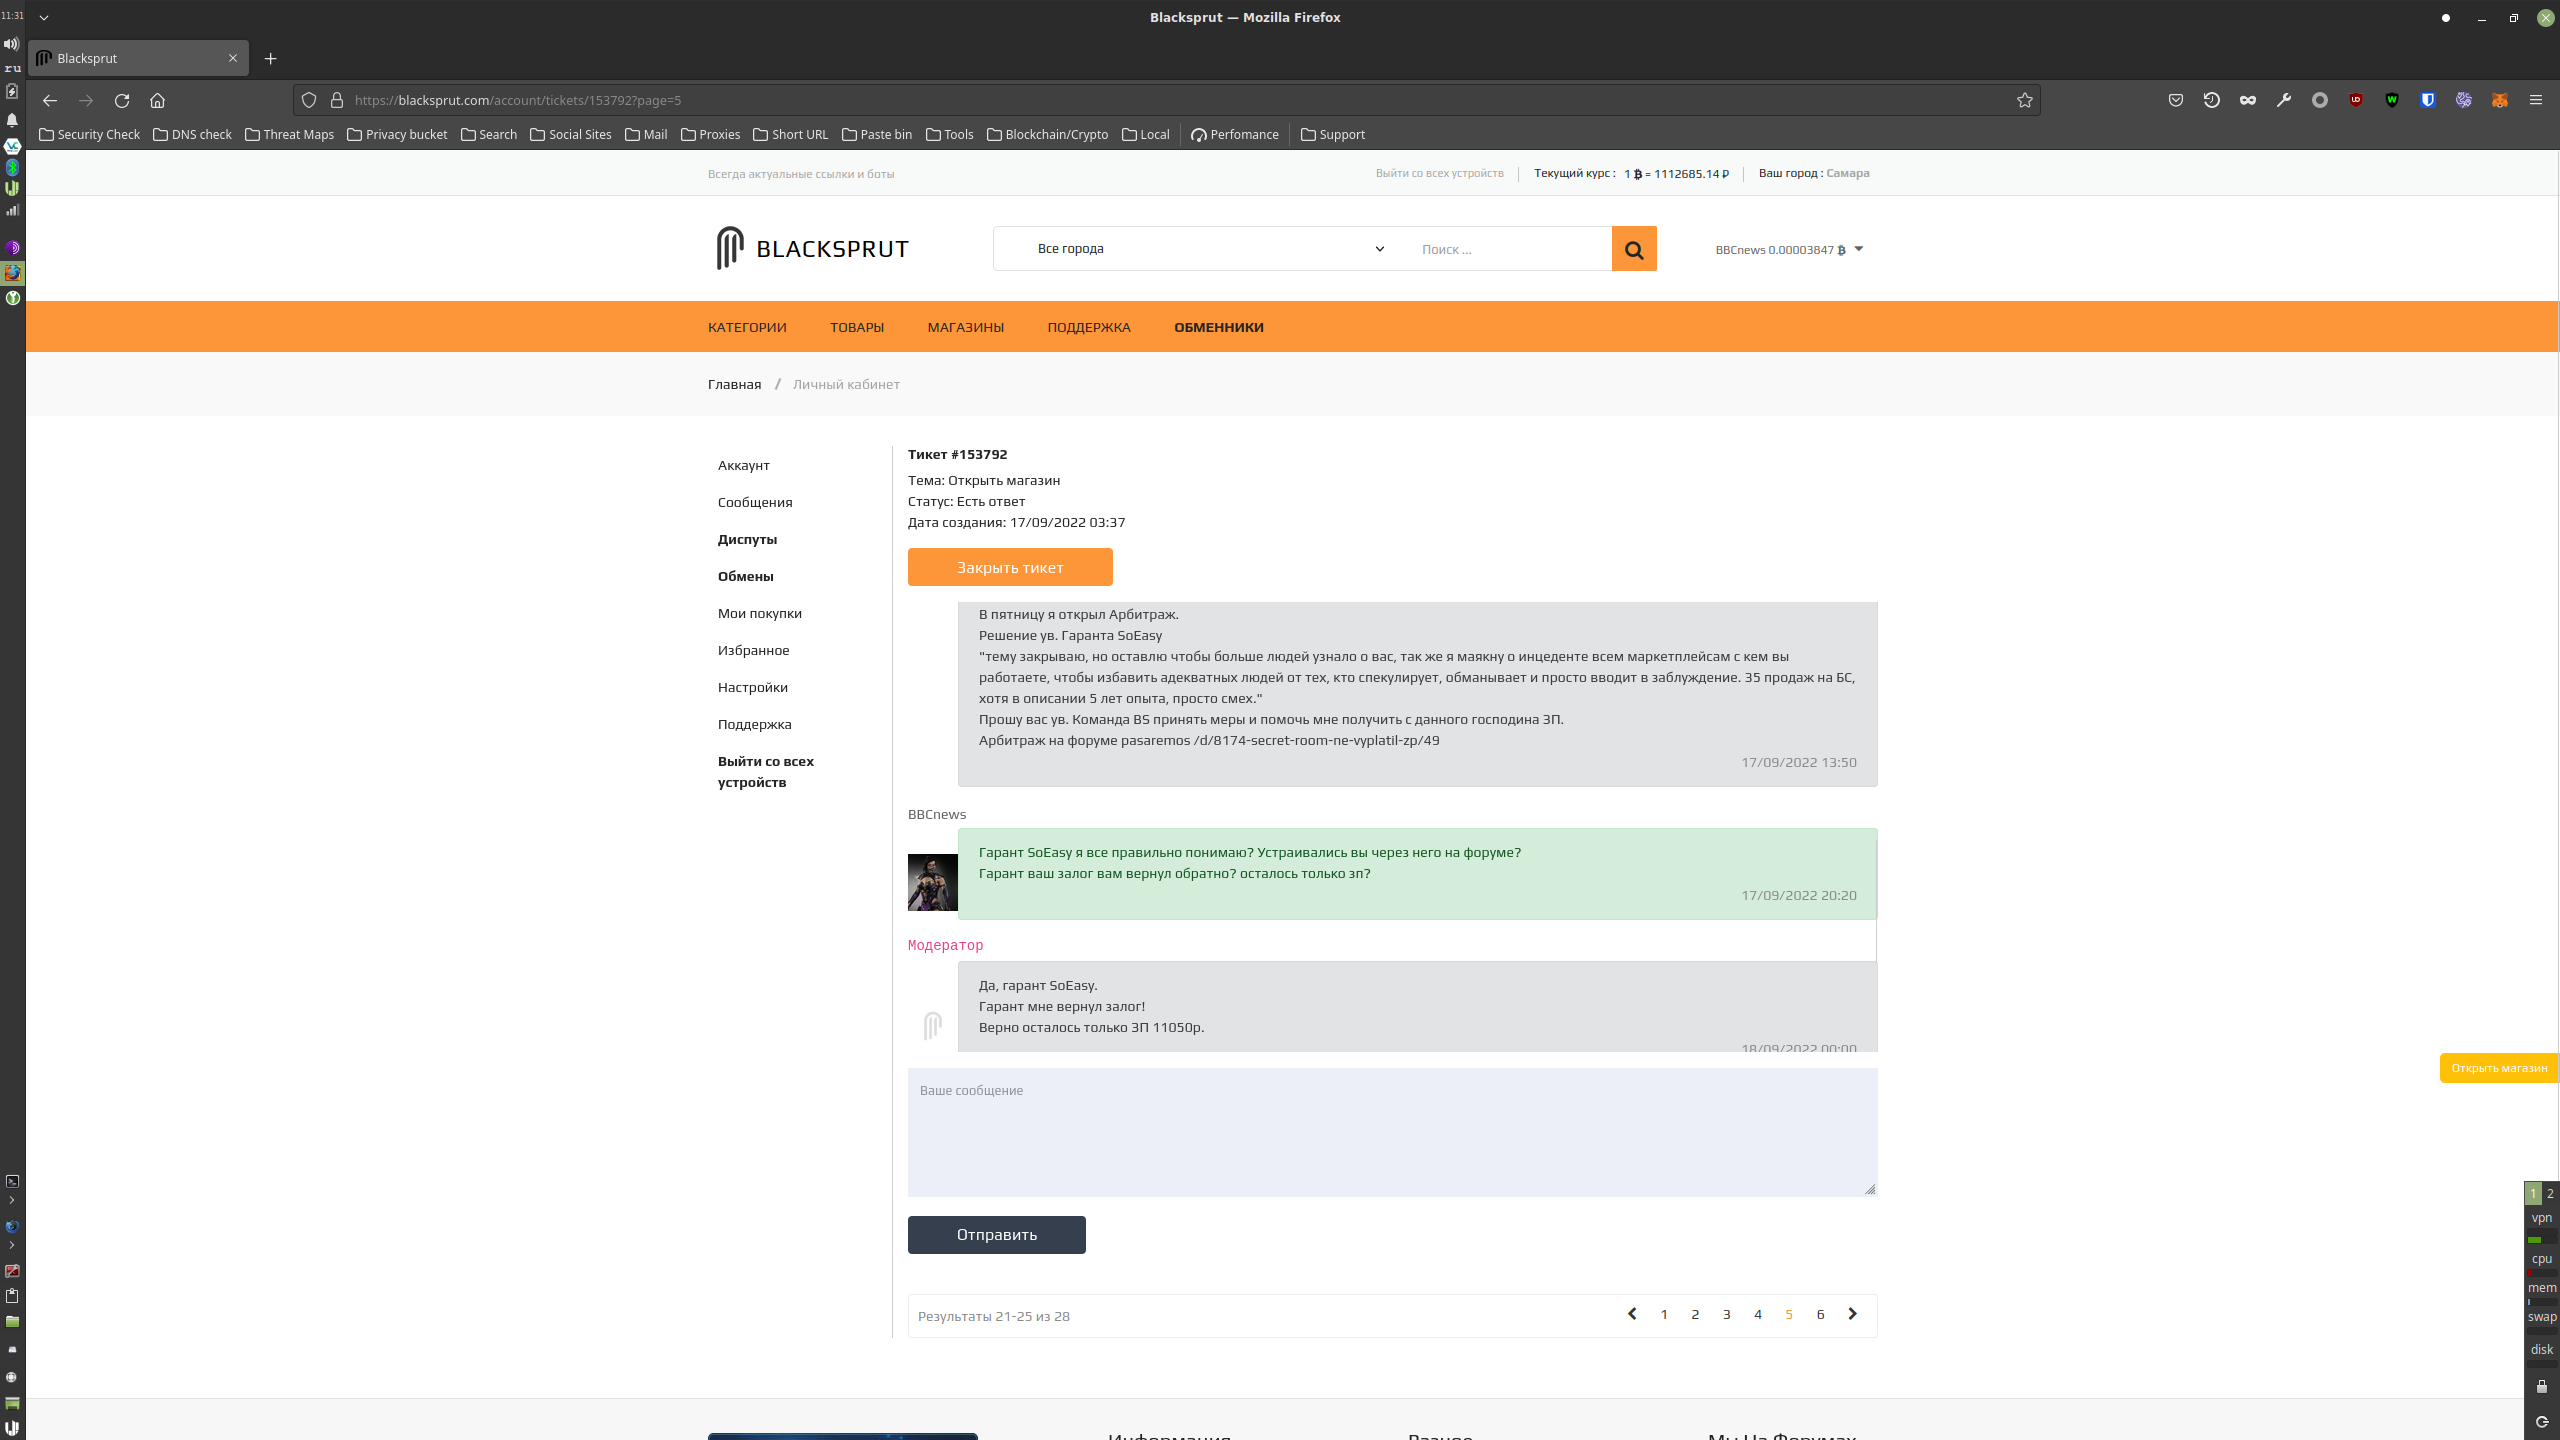Viewport: 2560px width, 1440px height.
Task: Select Диспуты in the account sidebar
Action: [747, 539]
